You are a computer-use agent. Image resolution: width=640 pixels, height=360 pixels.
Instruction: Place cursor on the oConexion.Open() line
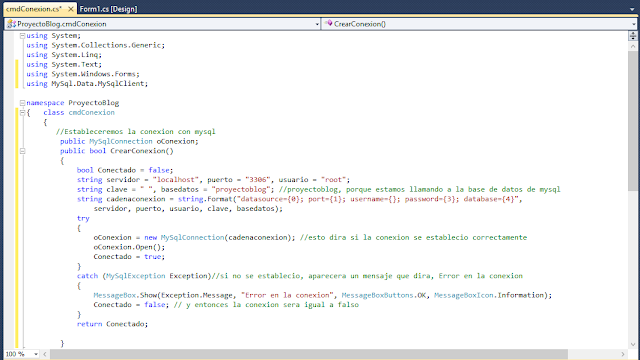point(129,247)
